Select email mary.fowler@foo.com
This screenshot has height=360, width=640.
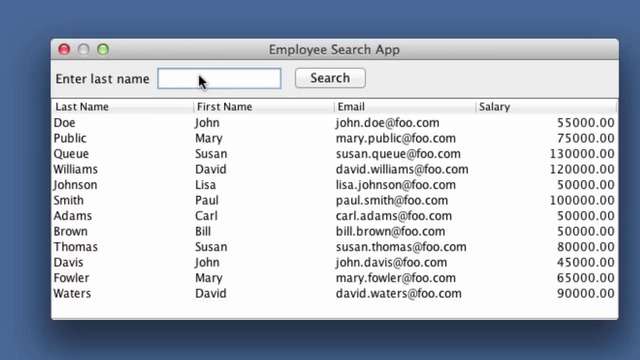[396, 278]
